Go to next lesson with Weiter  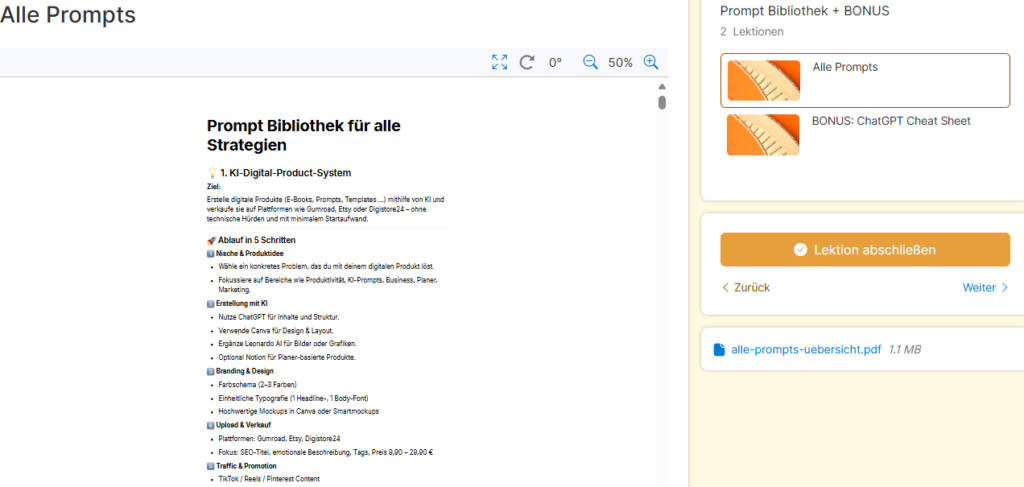(x=985, y=287)
